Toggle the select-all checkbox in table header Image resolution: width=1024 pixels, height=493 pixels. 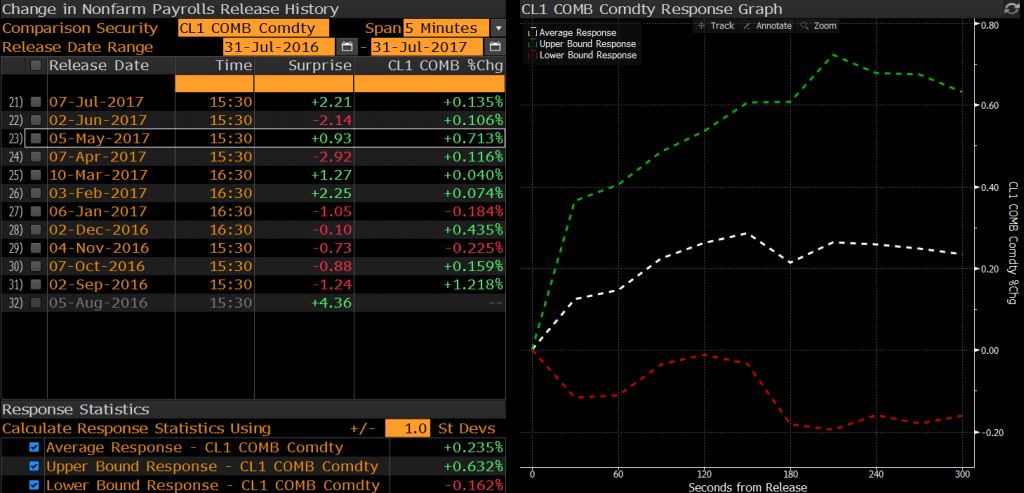[x=36, y=65]
